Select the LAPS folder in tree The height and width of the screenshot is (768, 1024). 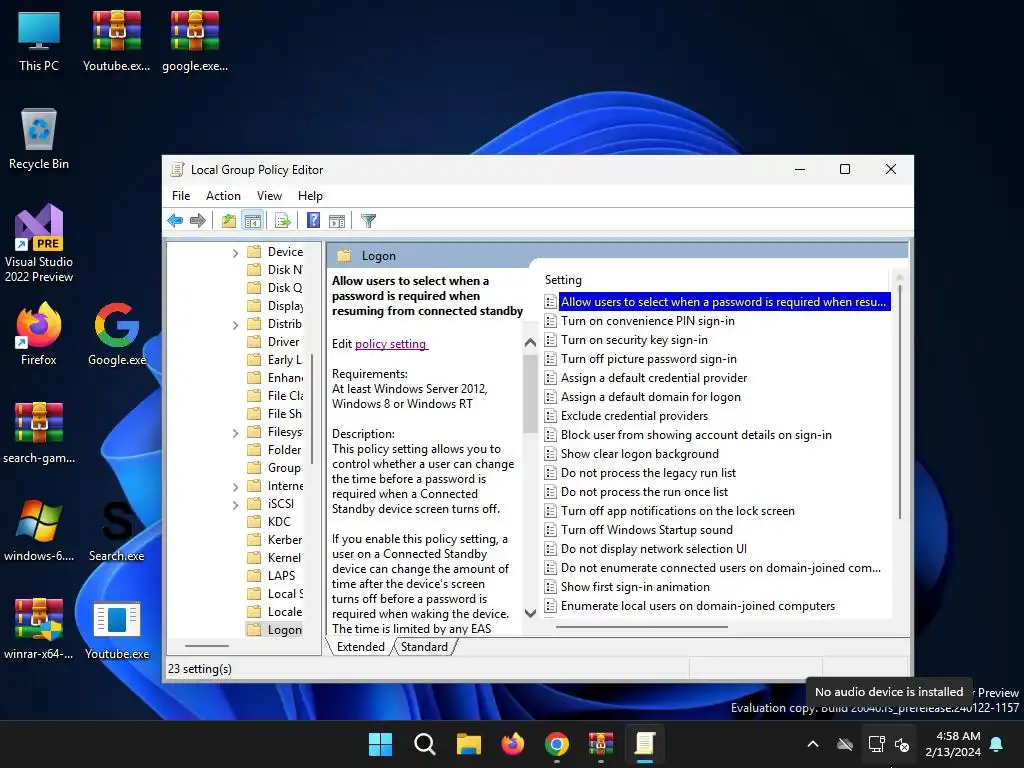pos(272,575)
